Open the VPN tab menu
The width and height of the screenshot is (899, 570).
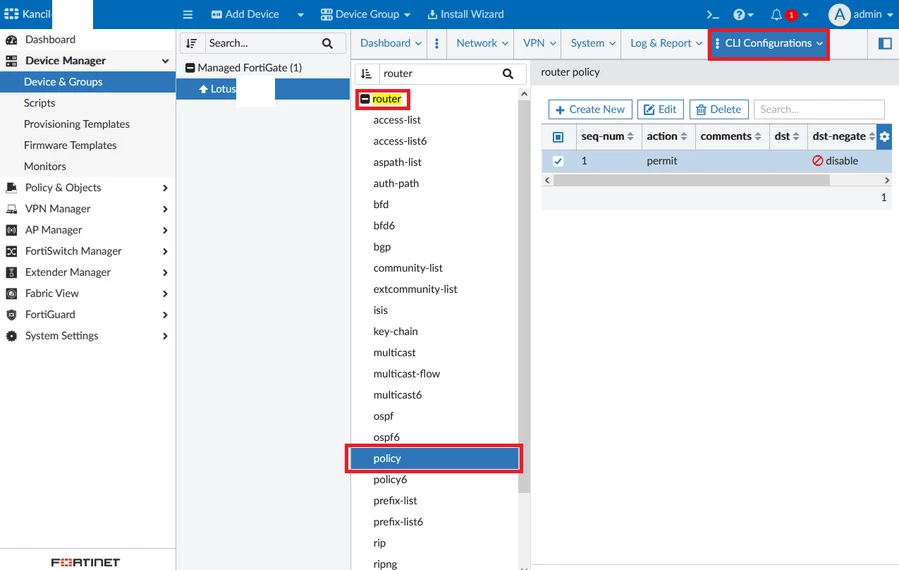[540, 43]
